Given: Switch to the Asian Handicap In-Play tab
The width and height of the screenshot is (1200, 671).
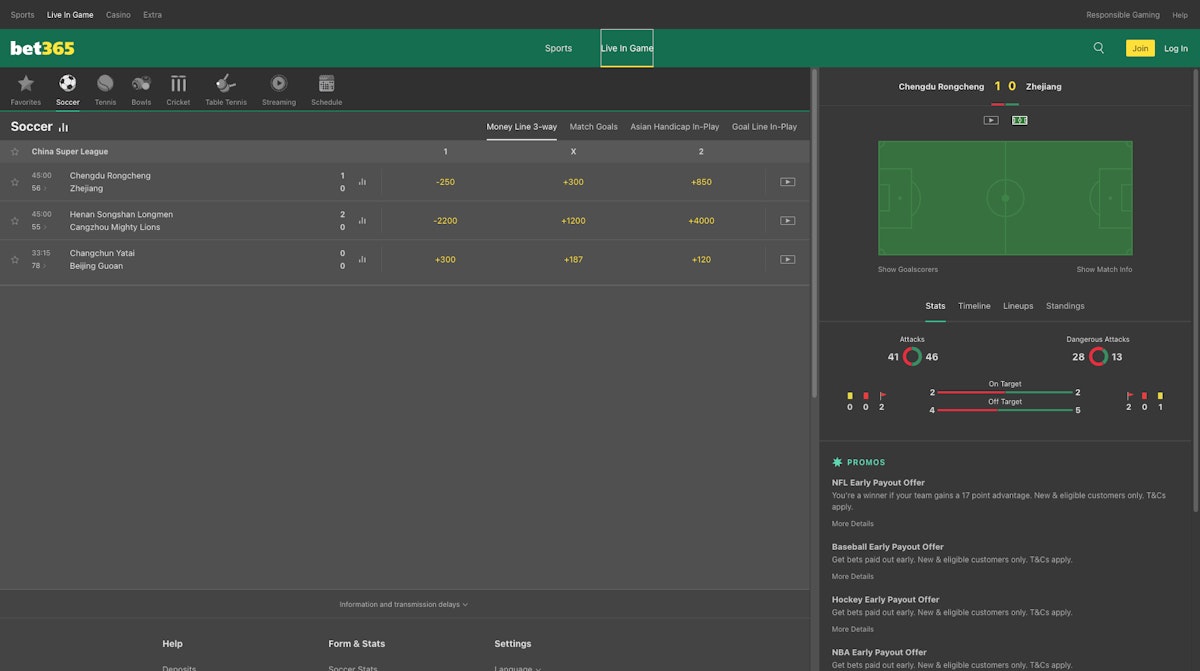Looking at the screenshot, I should 675,127.
